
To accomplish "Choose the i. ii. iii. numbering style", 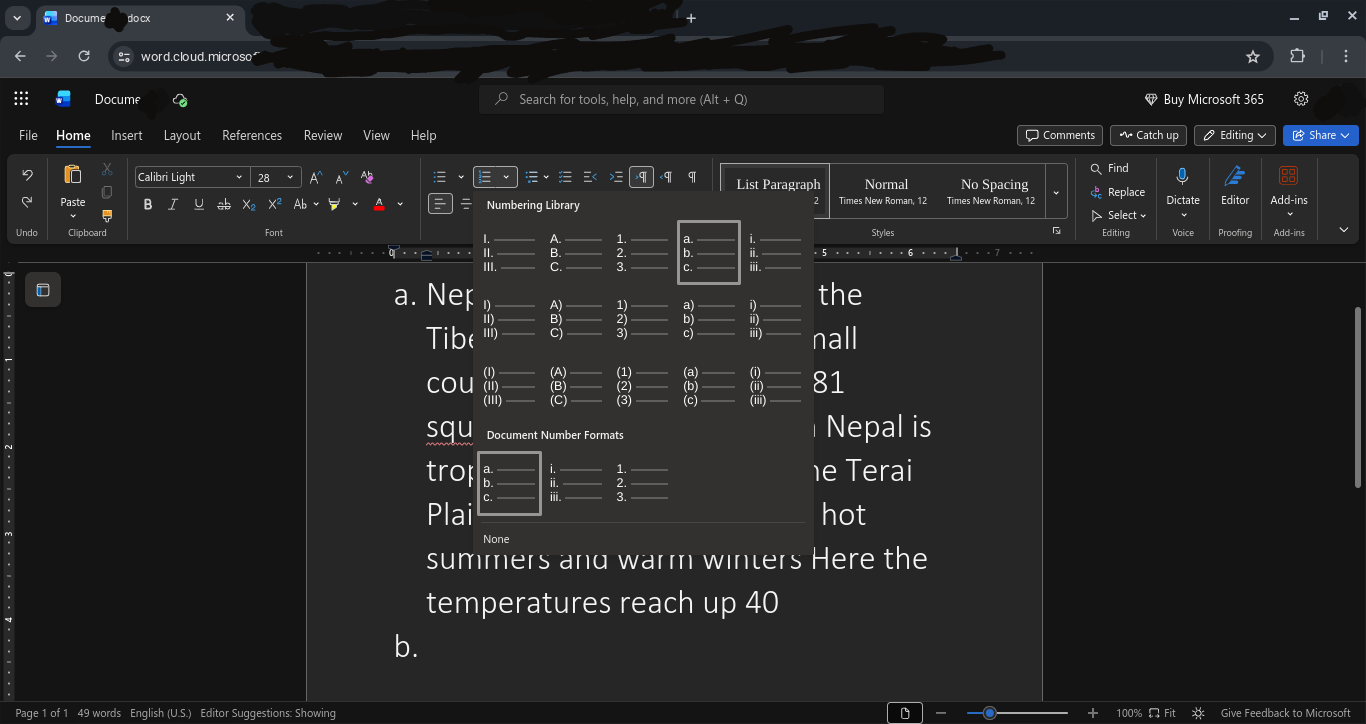I will 776,252.
